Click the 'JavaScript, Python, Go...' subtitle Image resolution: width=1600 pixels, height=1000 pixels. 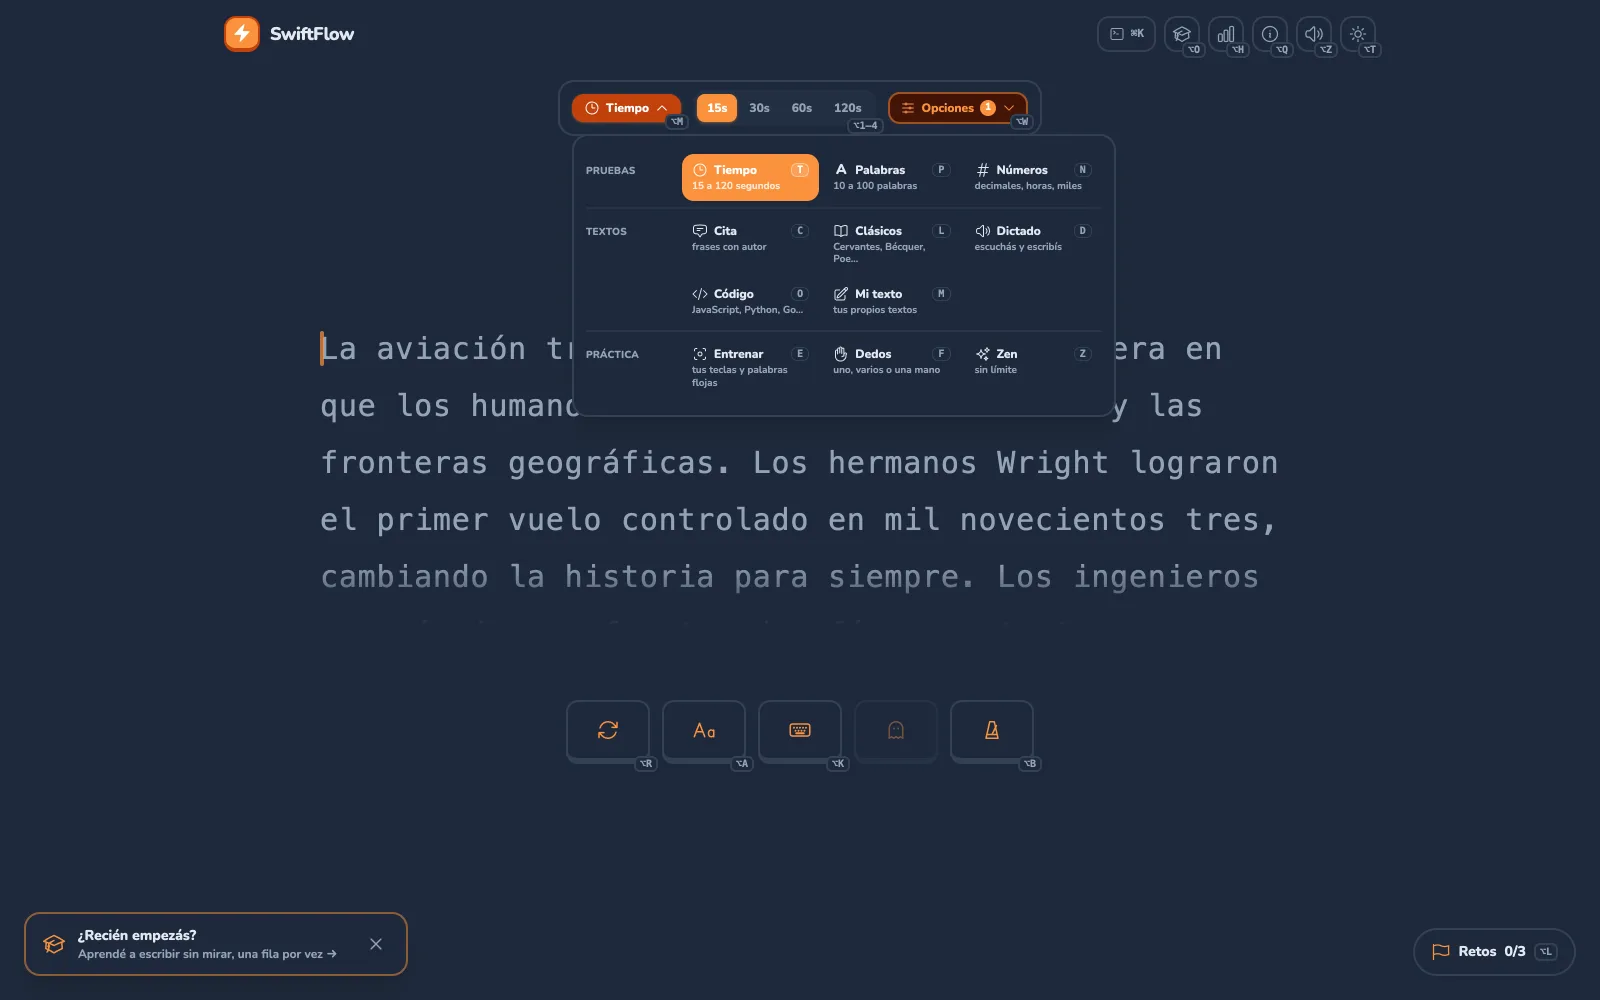click(x=747, y=310)
